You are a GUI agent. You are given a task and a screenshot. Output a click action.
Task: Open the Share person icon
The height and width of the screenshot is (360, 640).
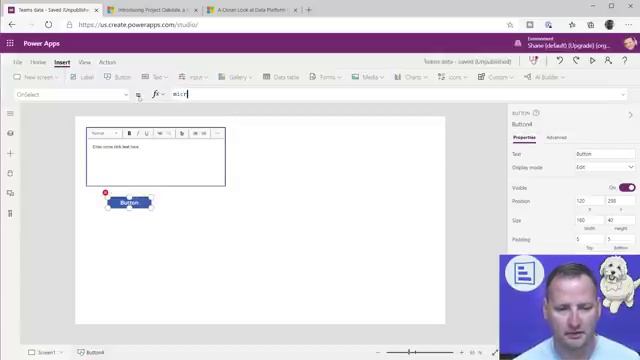(x=608, y=61)
